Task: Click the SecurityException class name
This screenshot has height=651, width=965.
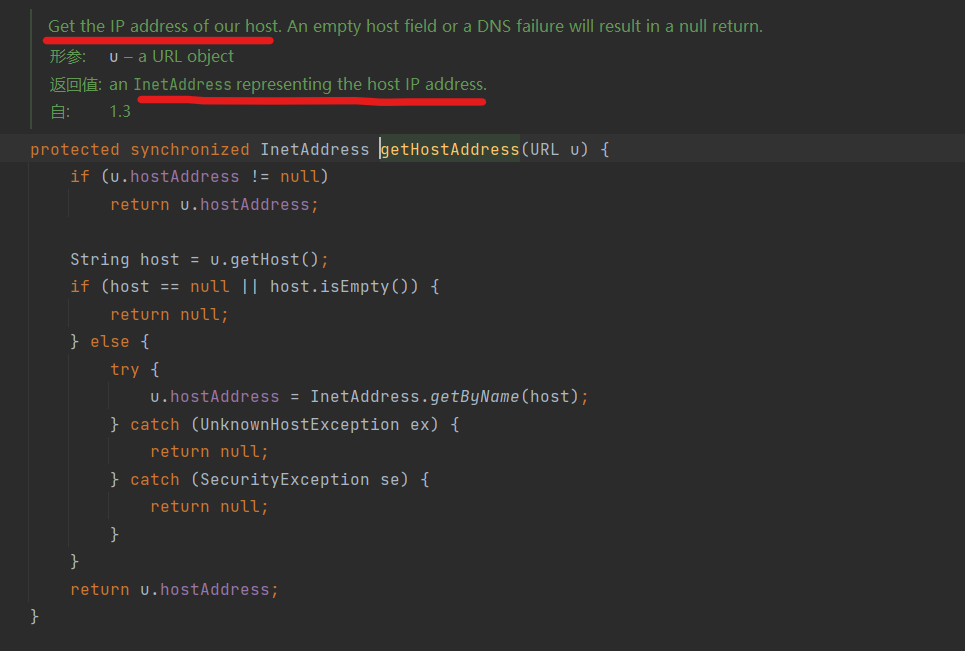Action: coord(284,479)
